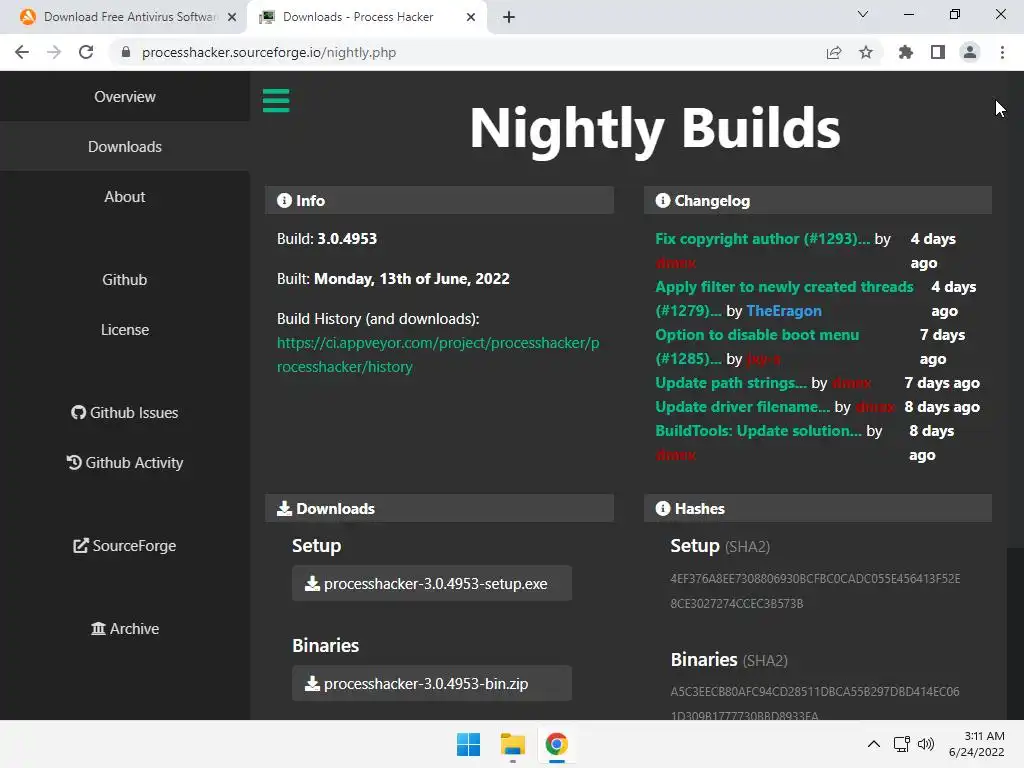Open the Archive page
The image size is (1024, 768).
(x=125, y=629)
